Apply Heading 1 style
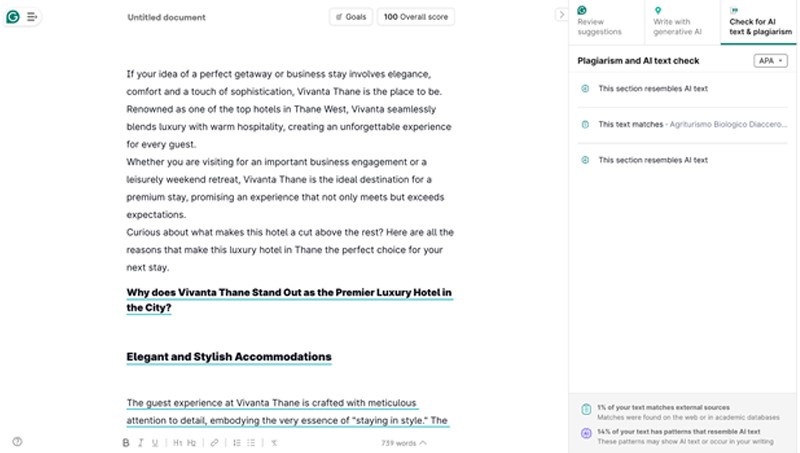 coord(177,442)
